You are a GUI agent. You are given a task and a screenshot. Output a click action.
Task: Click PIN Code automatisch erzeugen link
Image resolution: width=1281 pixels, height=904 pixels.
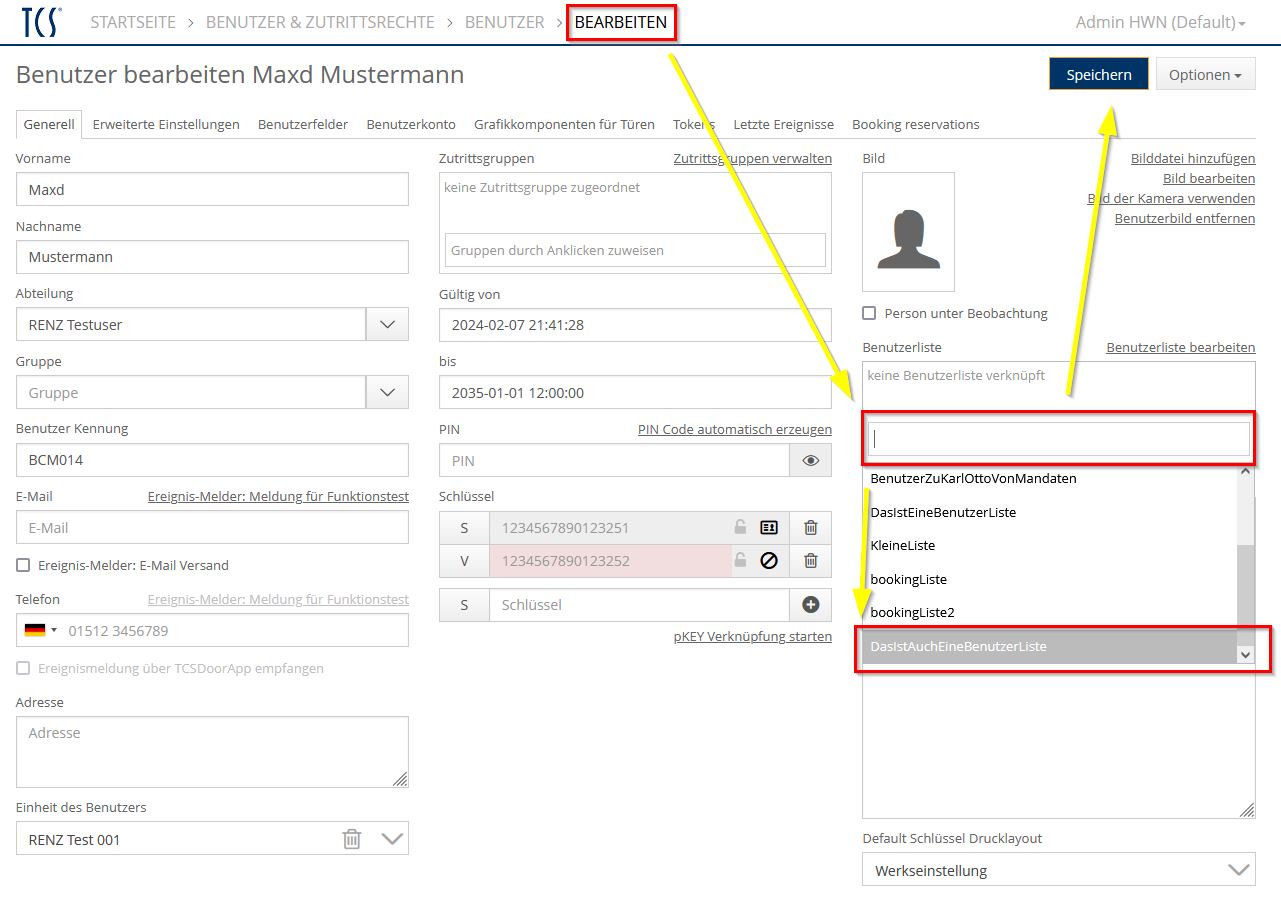click(x=734, y=430)
